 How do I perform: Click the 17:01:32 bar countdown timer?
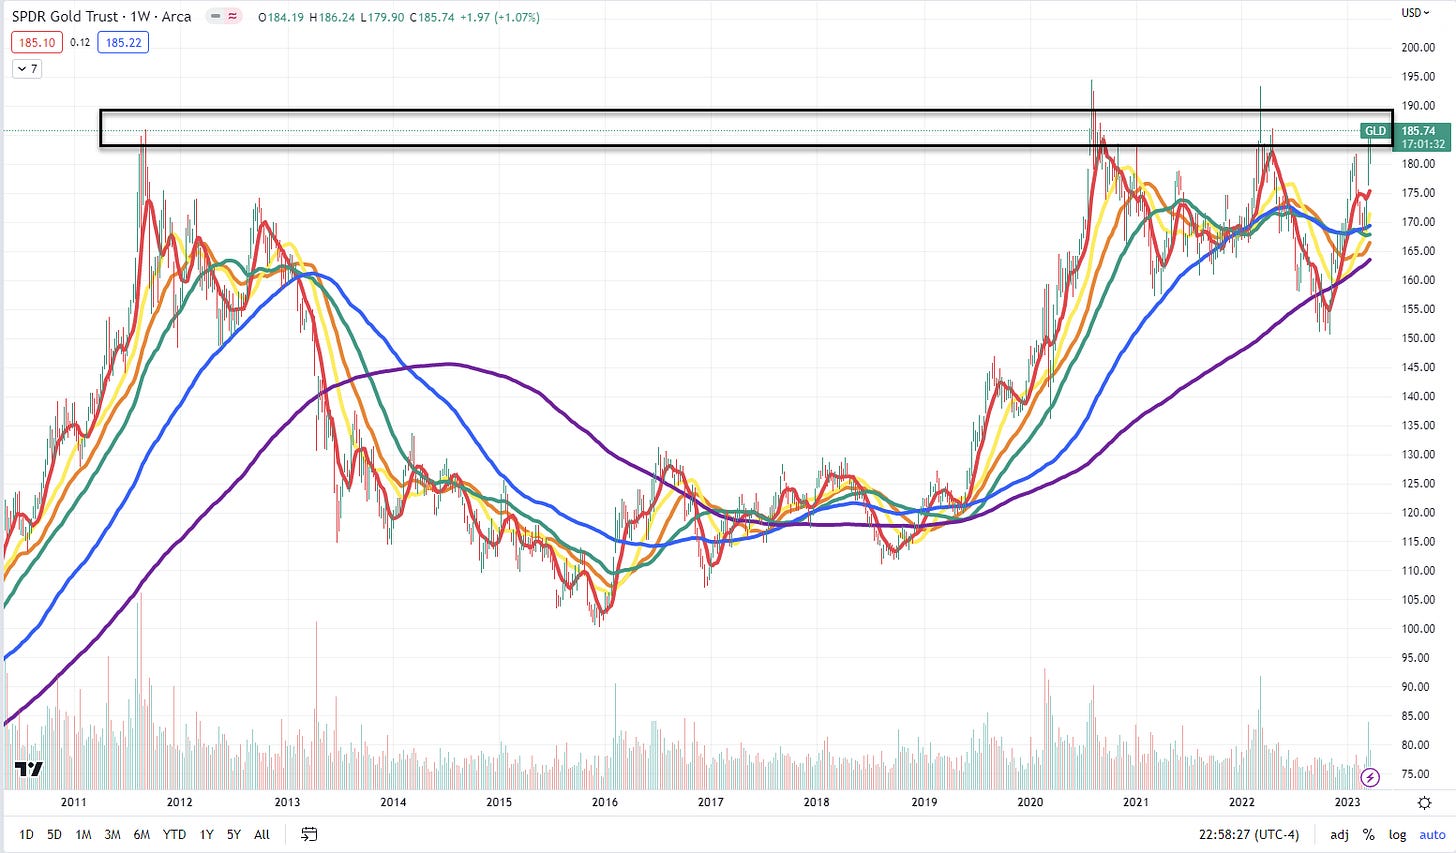click(1423, 144)
